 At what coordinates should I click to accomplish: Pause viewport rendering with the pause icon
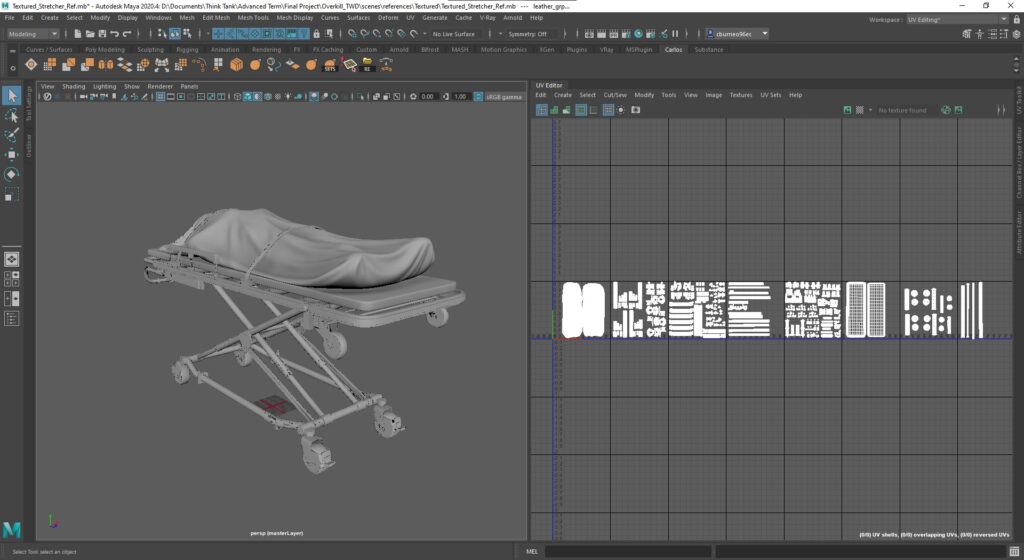(675, 34)
